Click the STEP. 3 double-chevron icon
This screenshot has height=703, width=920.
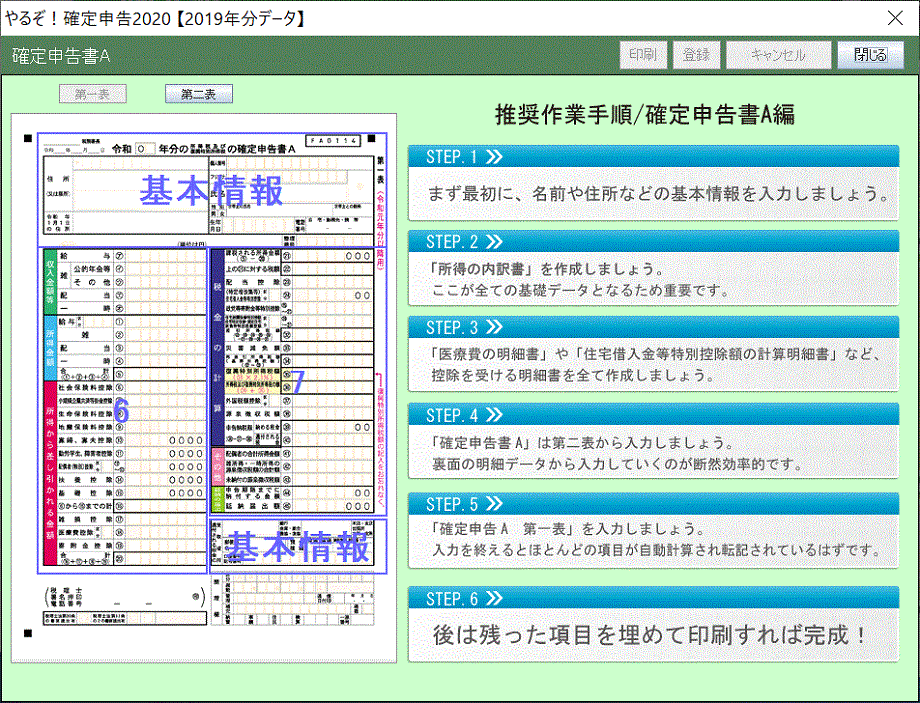tap(494, 327)
